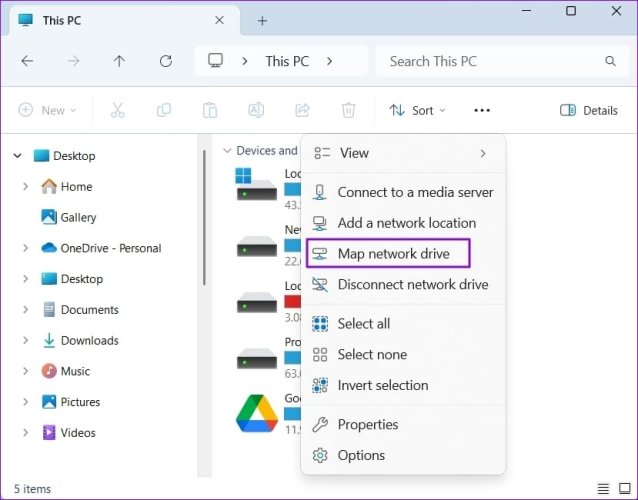Click Connect to a media server
This screenshot has width=638, height=500.
click(403, 192)
